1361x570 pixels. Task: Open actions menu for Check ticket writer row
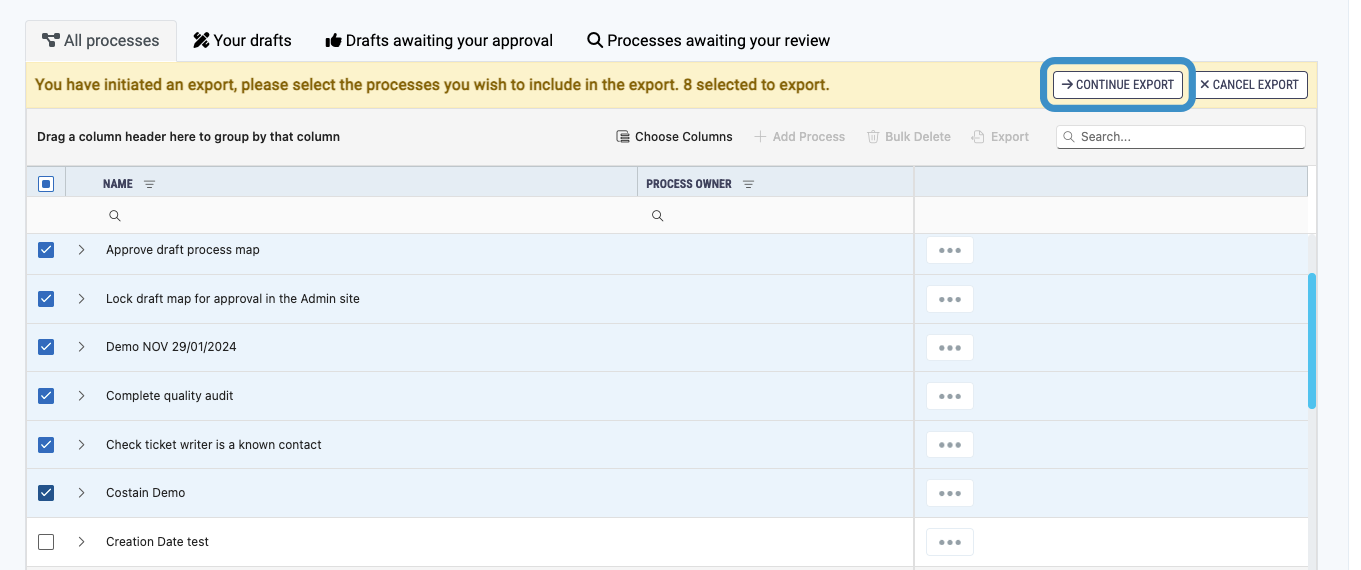[950, 445]
